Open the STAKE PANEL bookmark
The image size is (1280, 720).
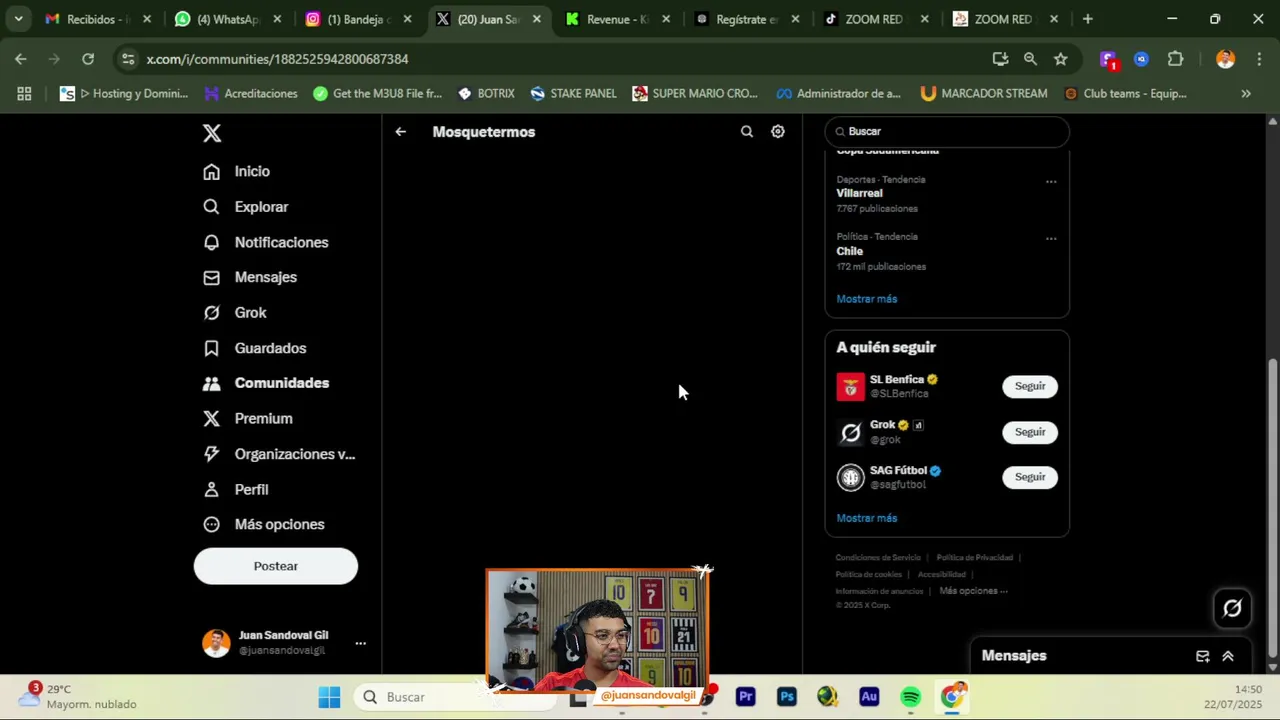coord(573,94)
